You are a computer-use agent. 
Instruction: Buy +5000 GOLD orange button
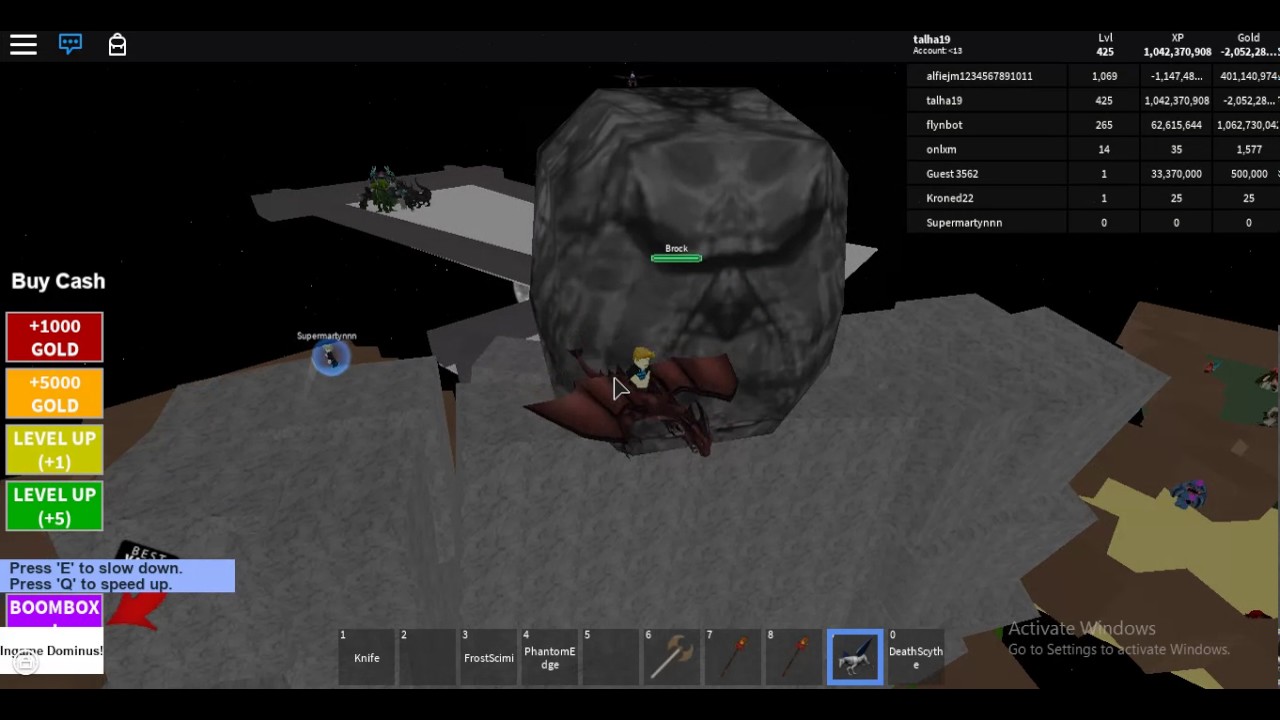54,394
